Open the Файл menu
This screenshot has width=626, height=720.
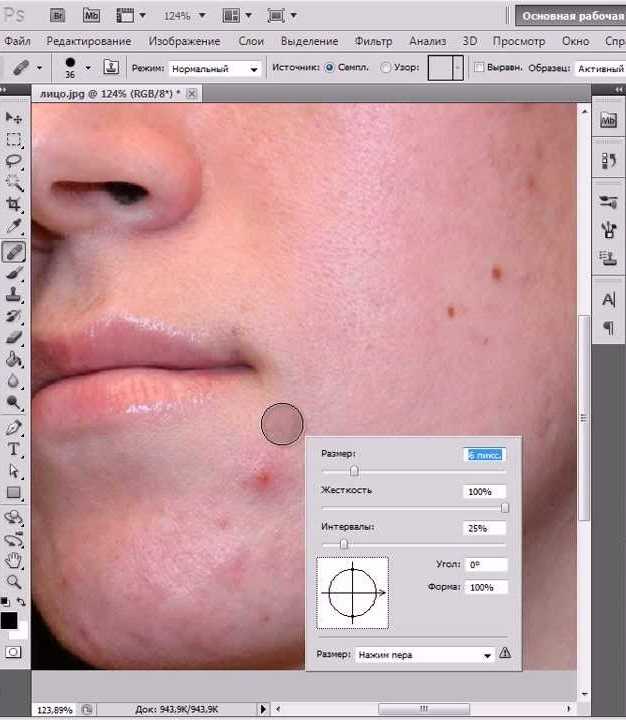(17, 41)
